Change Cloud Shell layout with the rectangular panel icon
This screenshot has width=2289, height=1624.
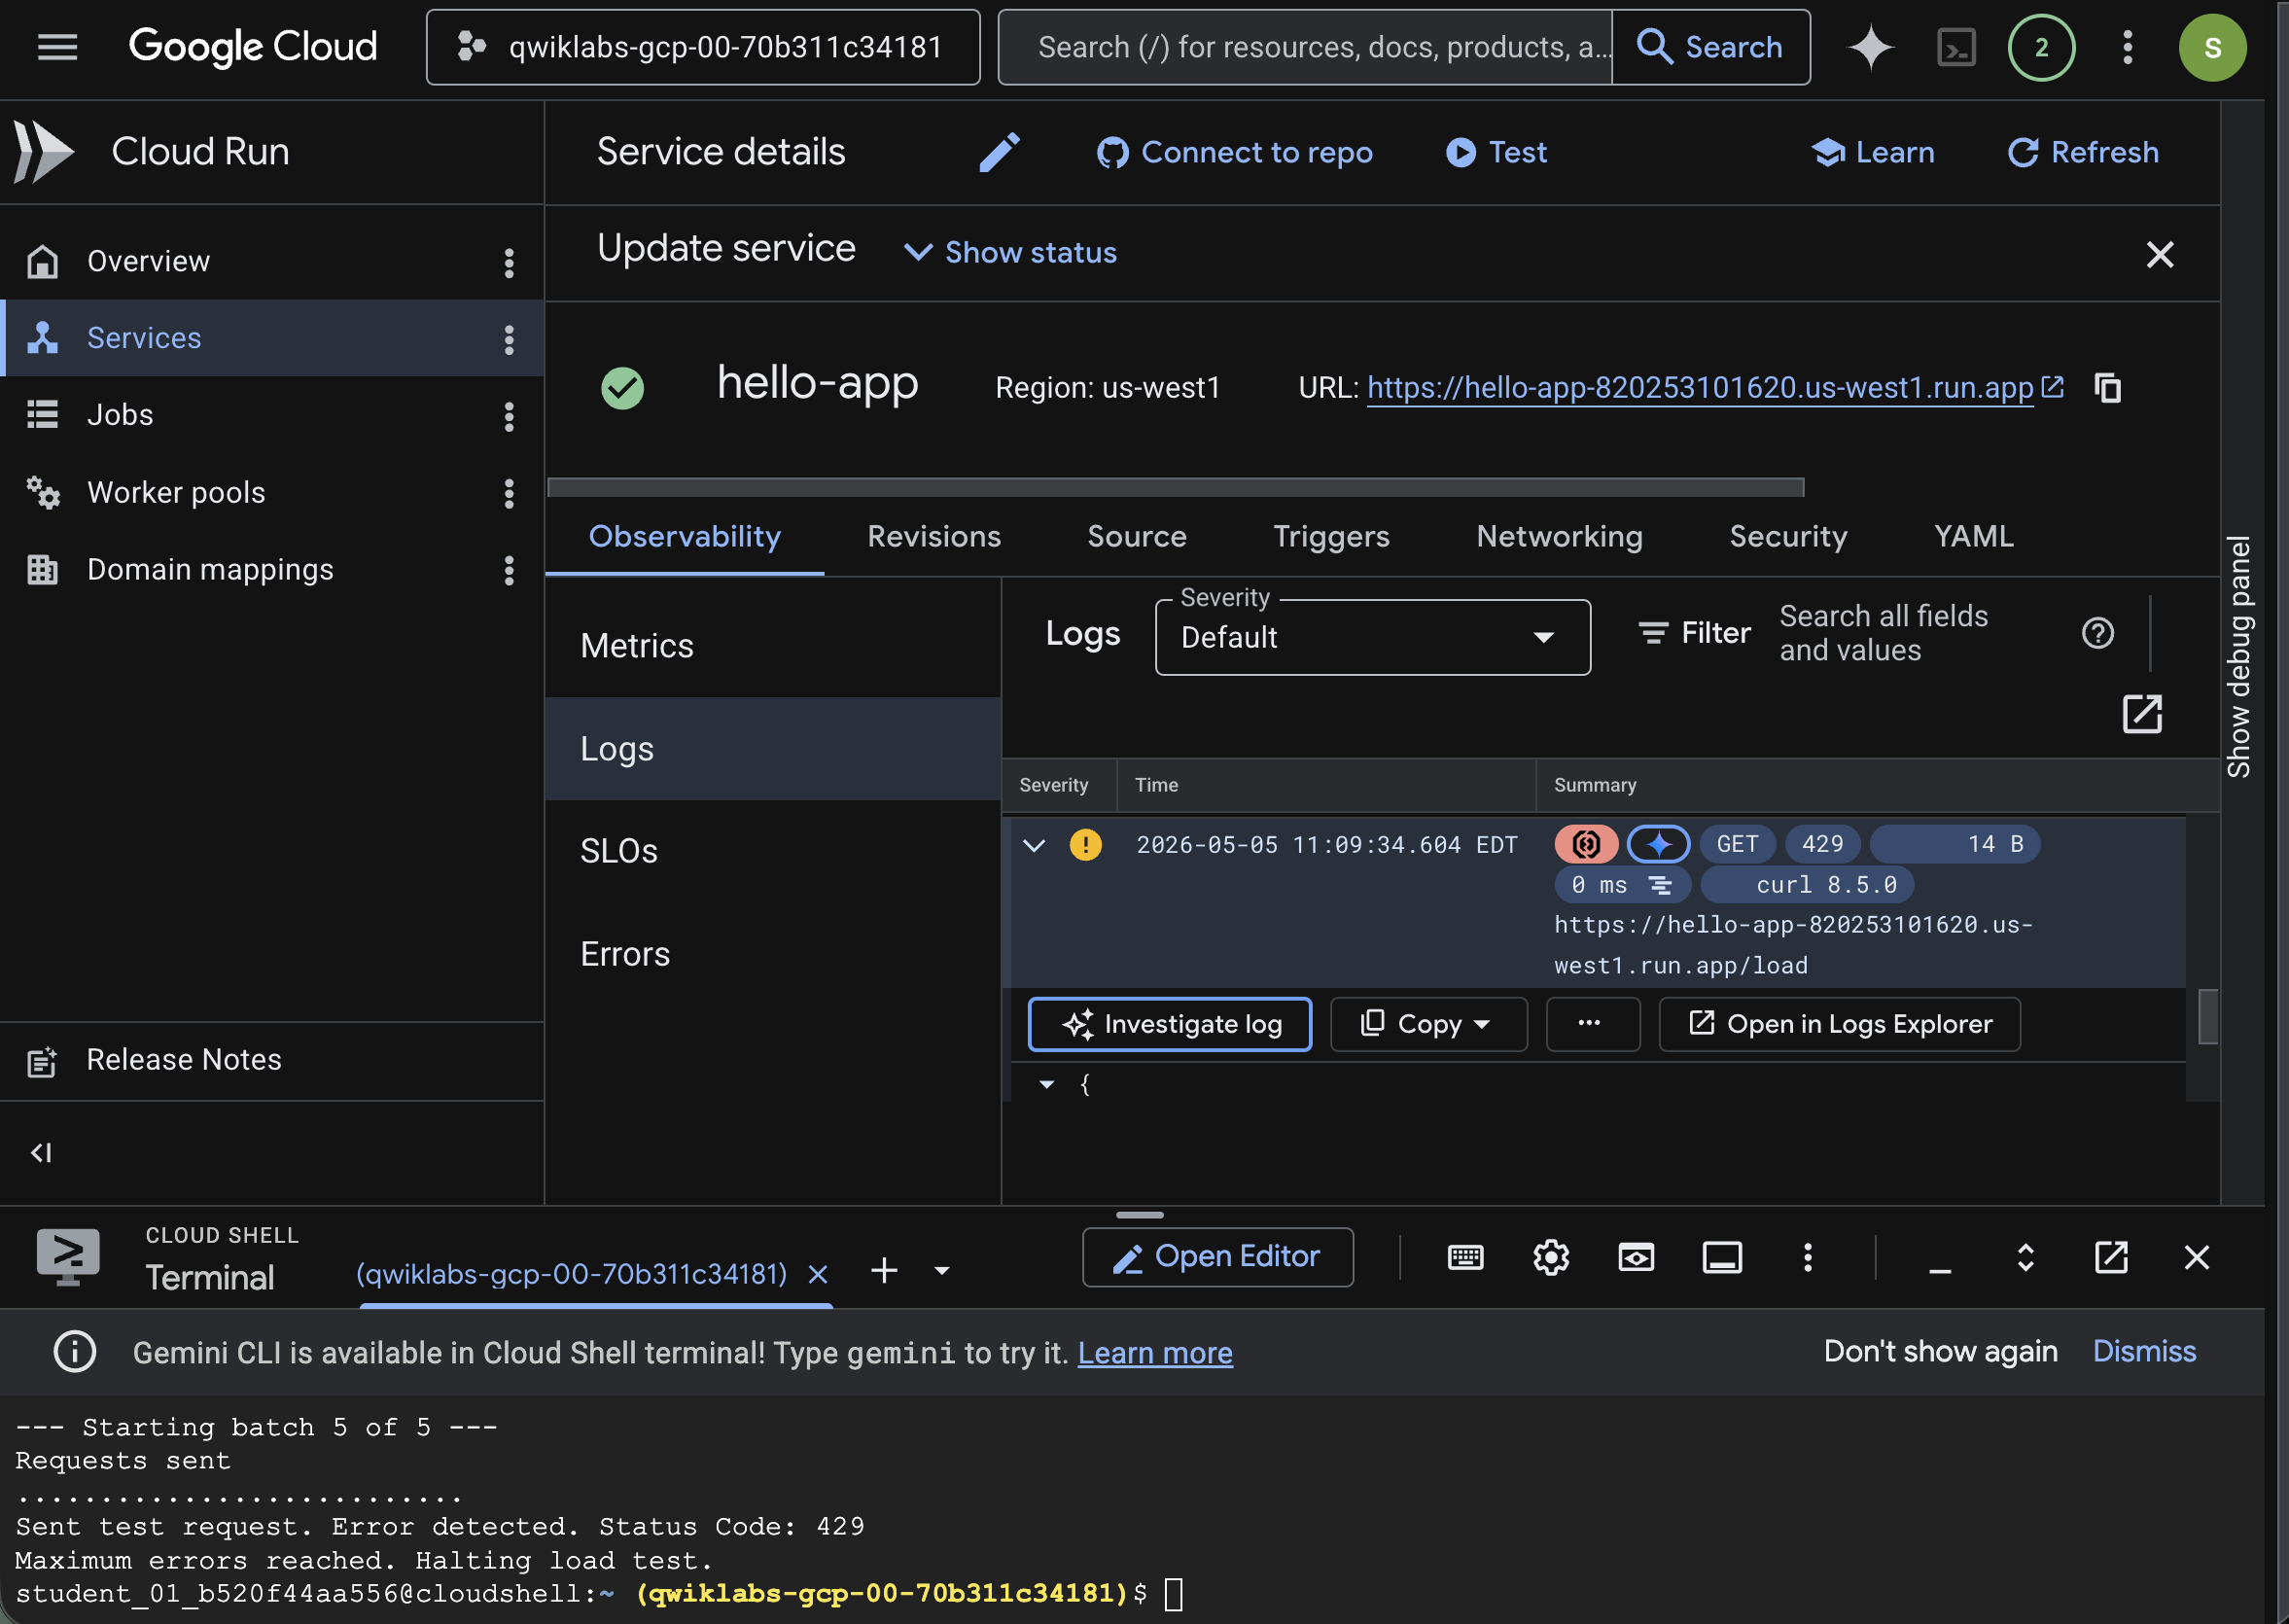(1722, 1257)
